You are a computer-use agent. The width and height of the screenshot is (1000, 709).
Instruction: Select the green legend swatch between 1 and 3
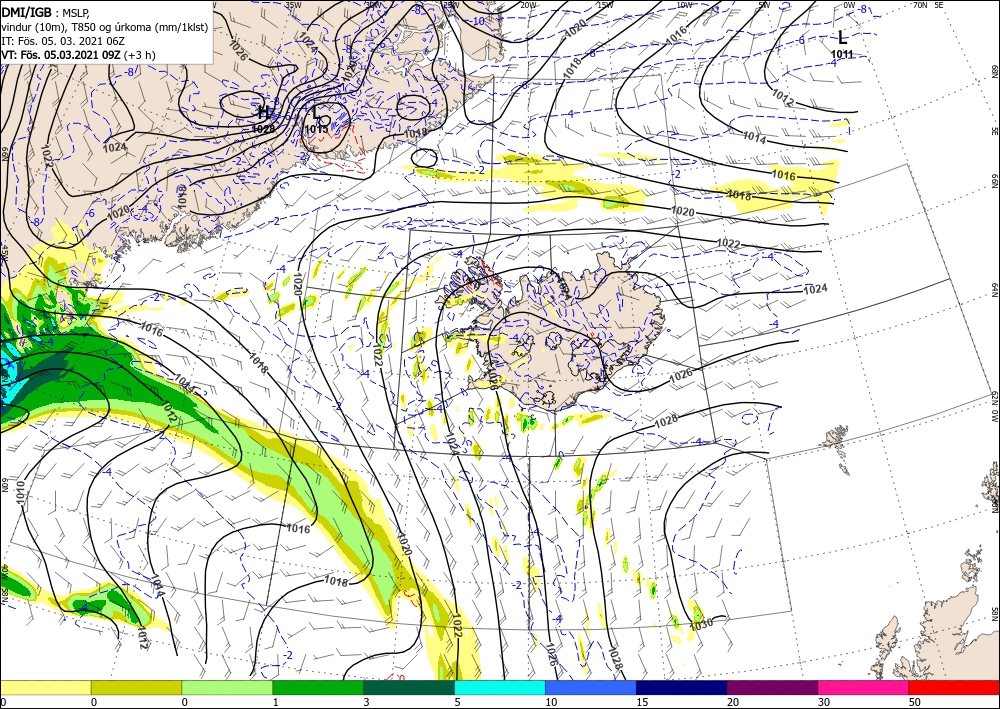point(318,687)
